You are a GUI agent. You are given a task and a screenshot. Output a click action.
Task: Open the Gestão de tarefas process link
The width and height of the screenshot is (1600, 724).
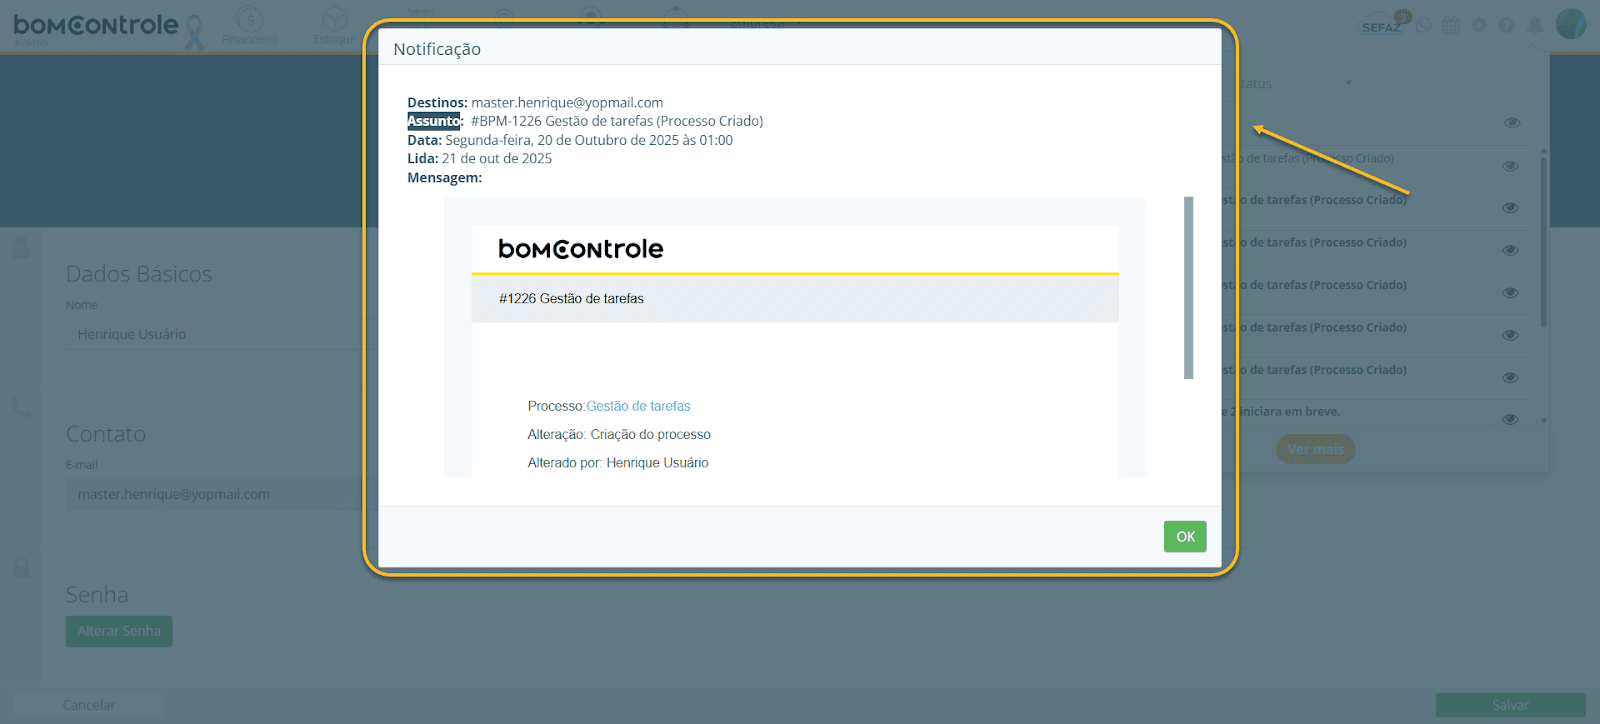[x=638, y=406]
